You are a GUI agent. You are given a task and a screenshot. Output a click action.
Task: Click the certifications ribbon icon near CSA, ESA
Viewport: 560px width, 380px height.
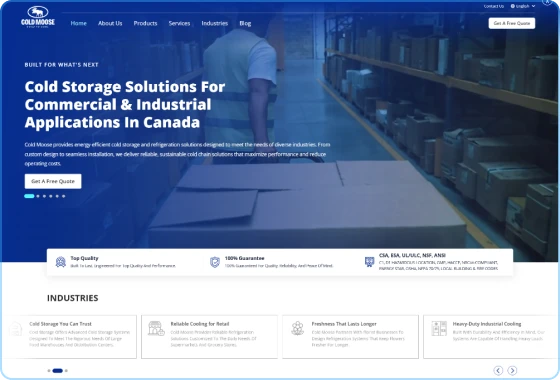pos(369,262)
